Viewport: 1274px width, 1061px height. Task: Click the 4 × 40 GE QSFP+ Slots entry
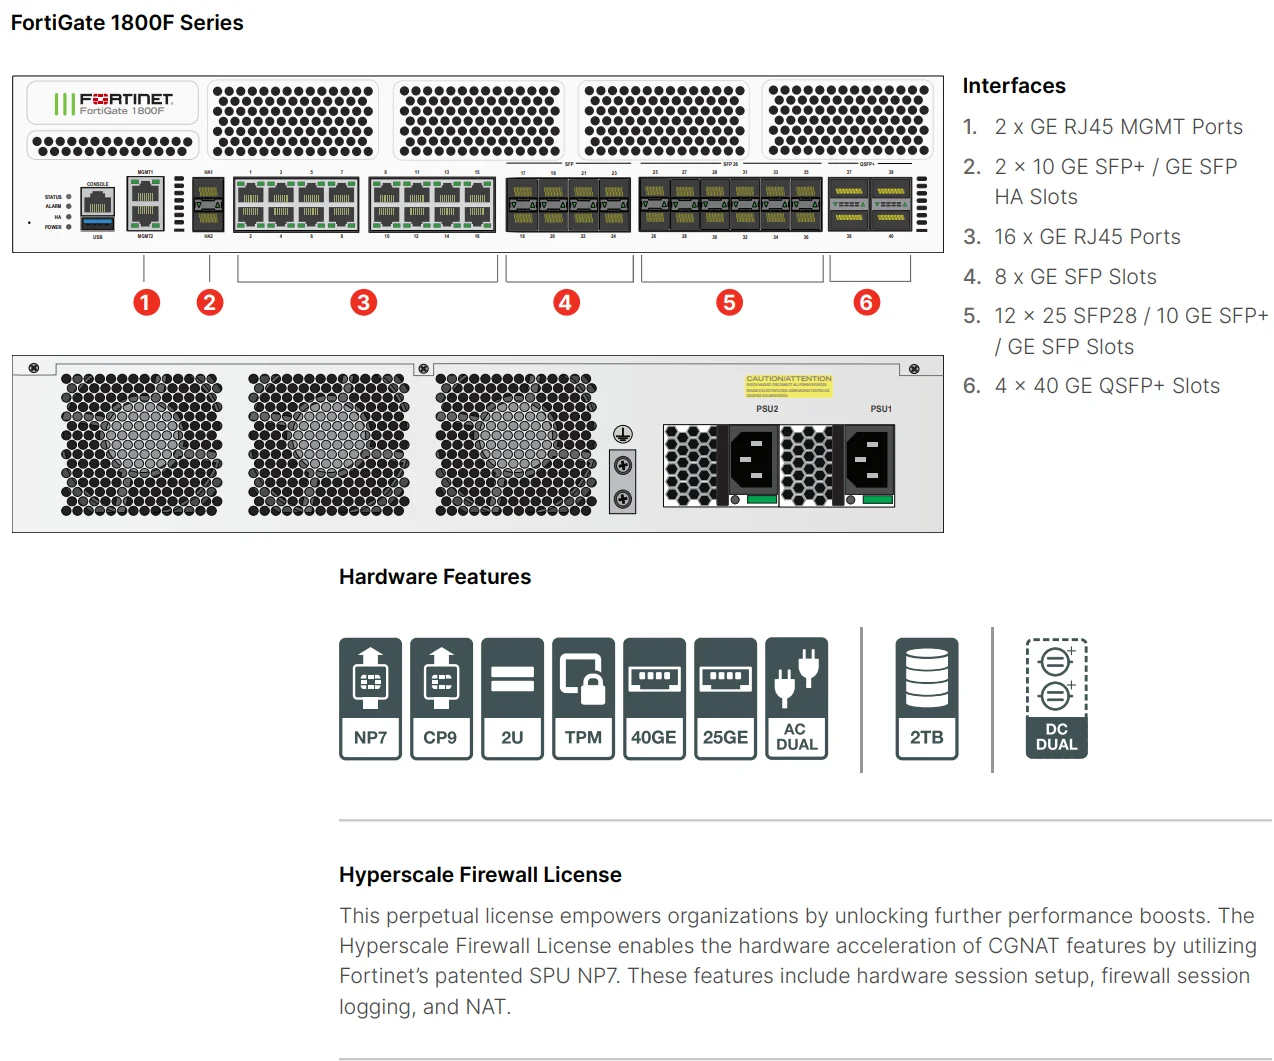[x=1107, y=385]
